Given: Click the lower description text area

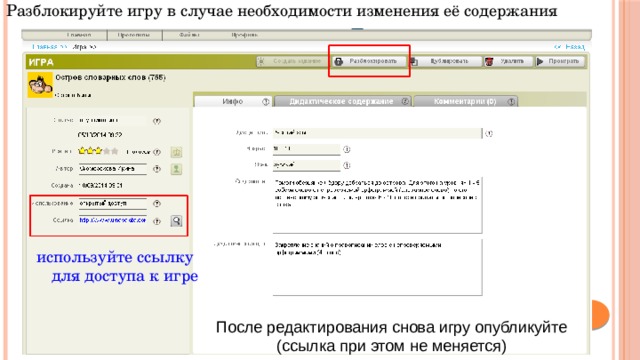Looking at the screenshot, I should click(x=378, y=267).
